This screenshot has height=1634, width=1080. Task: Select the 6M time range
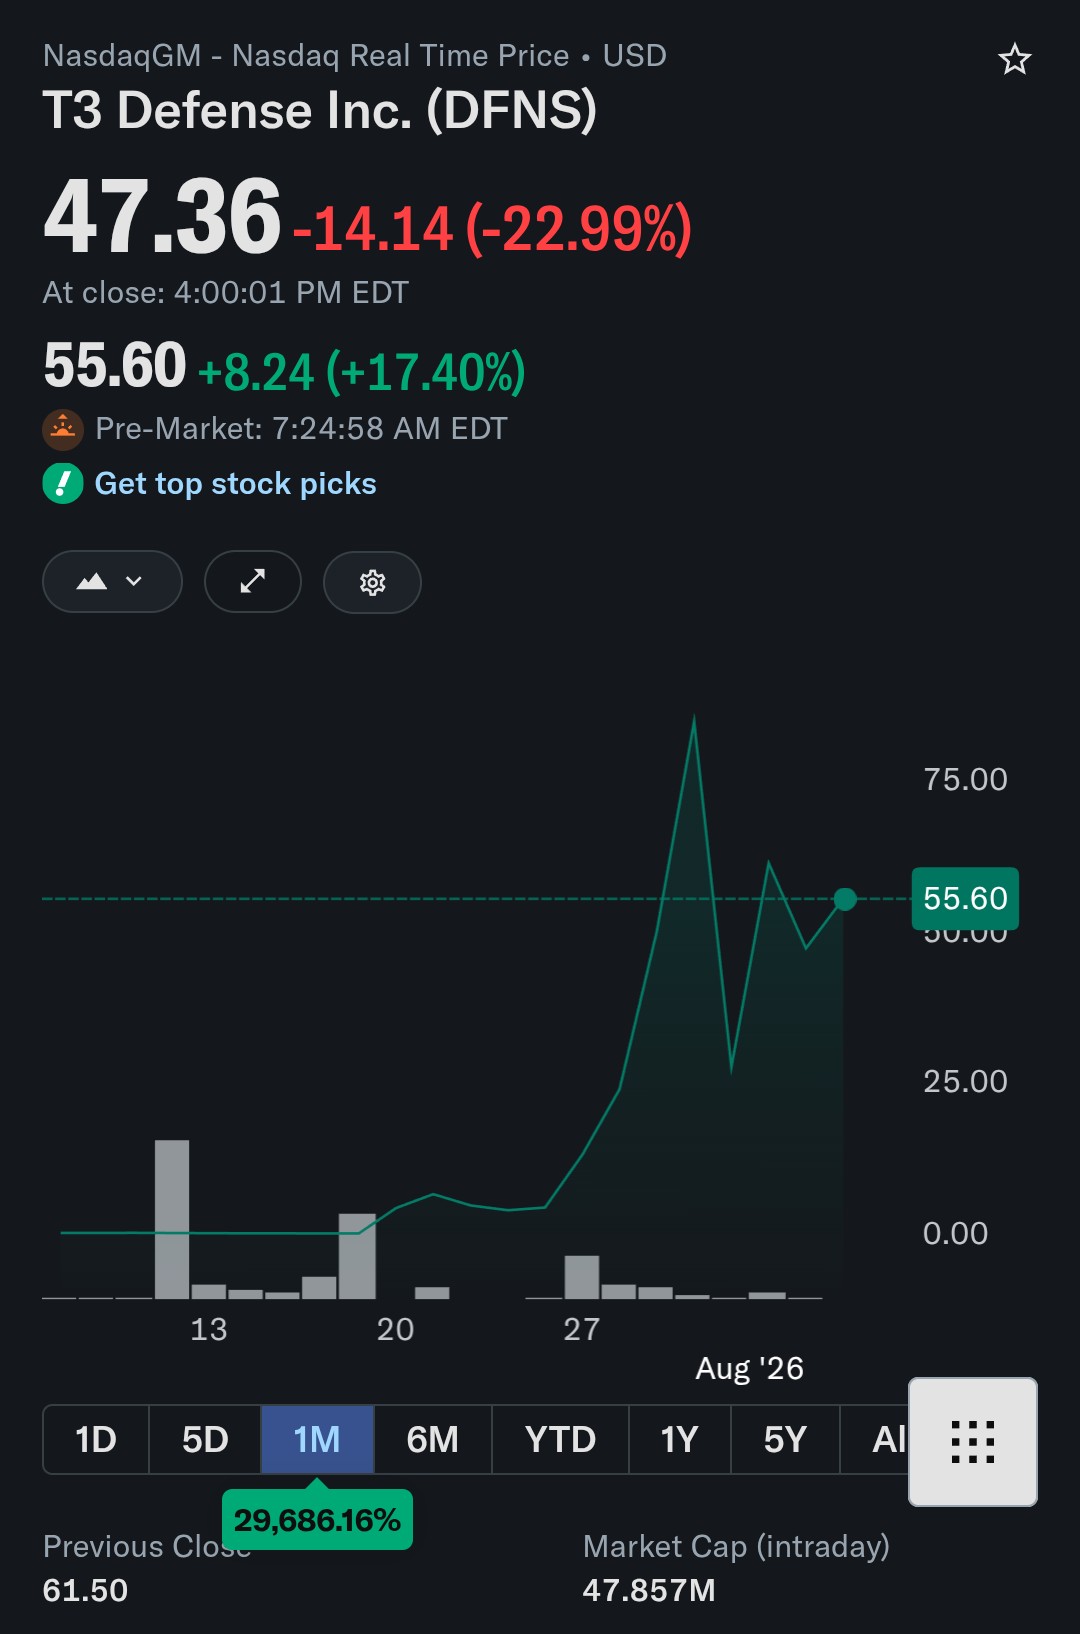[432, 1440]
